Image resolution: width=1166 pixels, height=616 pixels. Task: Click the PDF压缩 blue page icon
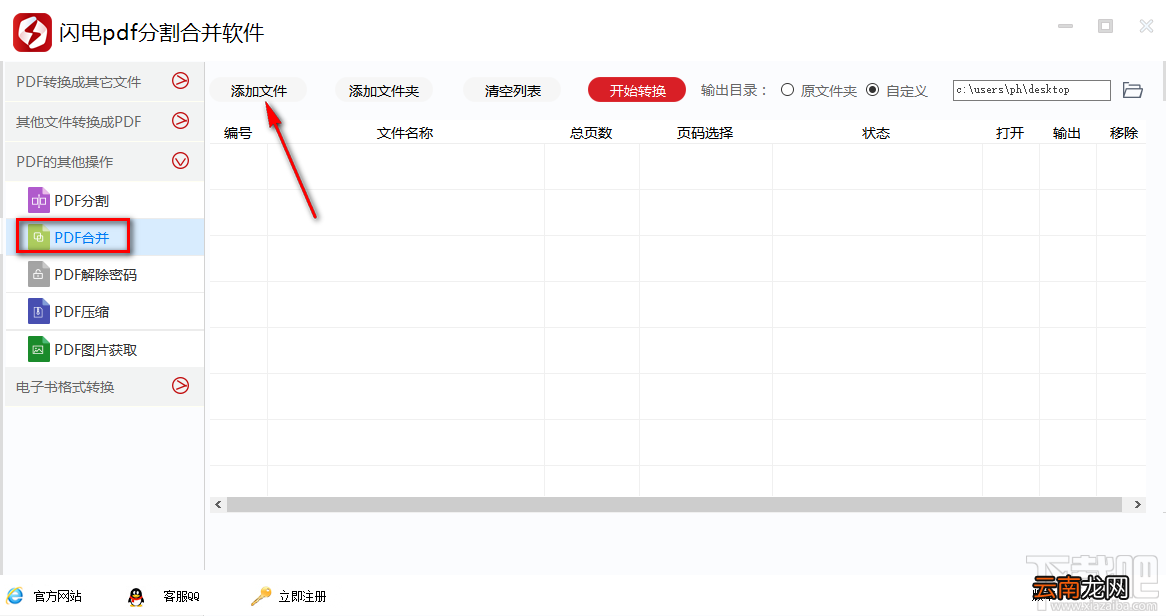click(x=39, y=312)
